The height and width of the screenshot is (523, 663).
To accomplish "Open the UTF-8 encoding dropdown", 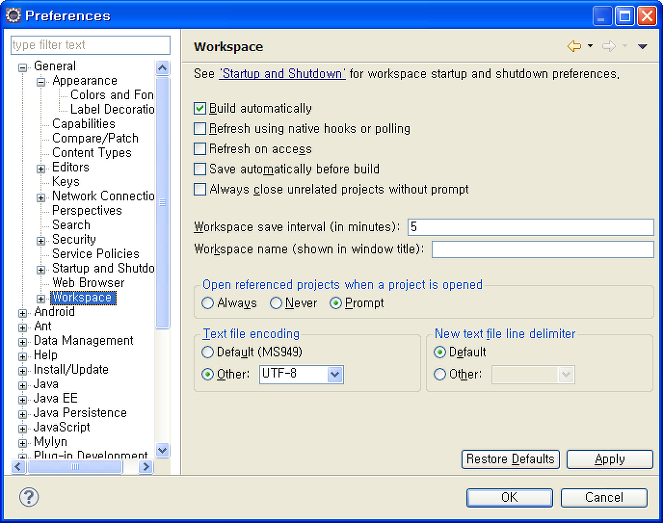I will click(335, 375).
